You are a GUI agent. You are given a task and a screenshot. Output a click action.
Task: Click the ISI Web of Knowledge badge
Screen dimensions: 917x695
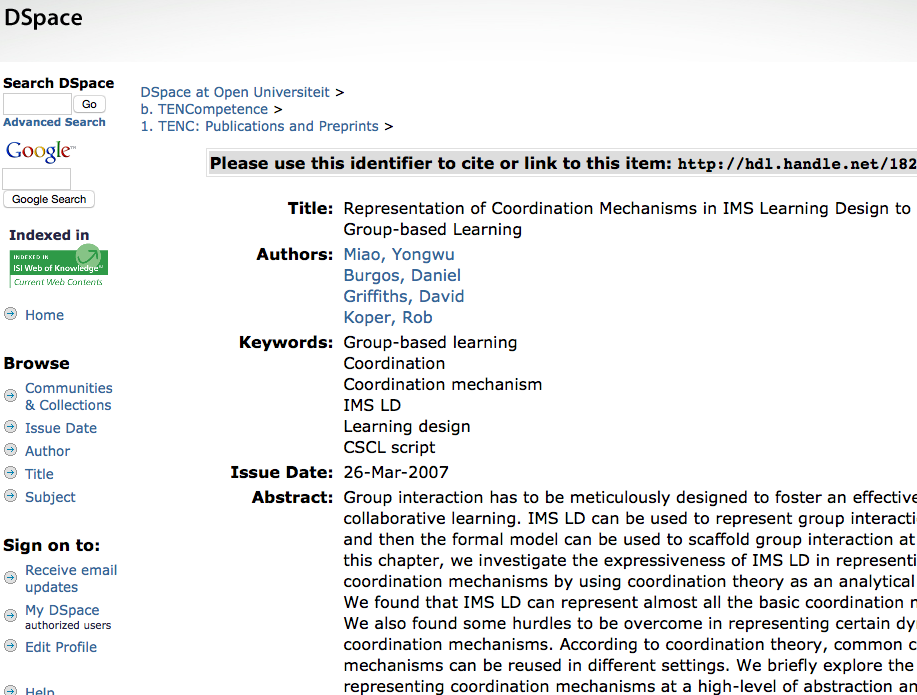(58, 267)
